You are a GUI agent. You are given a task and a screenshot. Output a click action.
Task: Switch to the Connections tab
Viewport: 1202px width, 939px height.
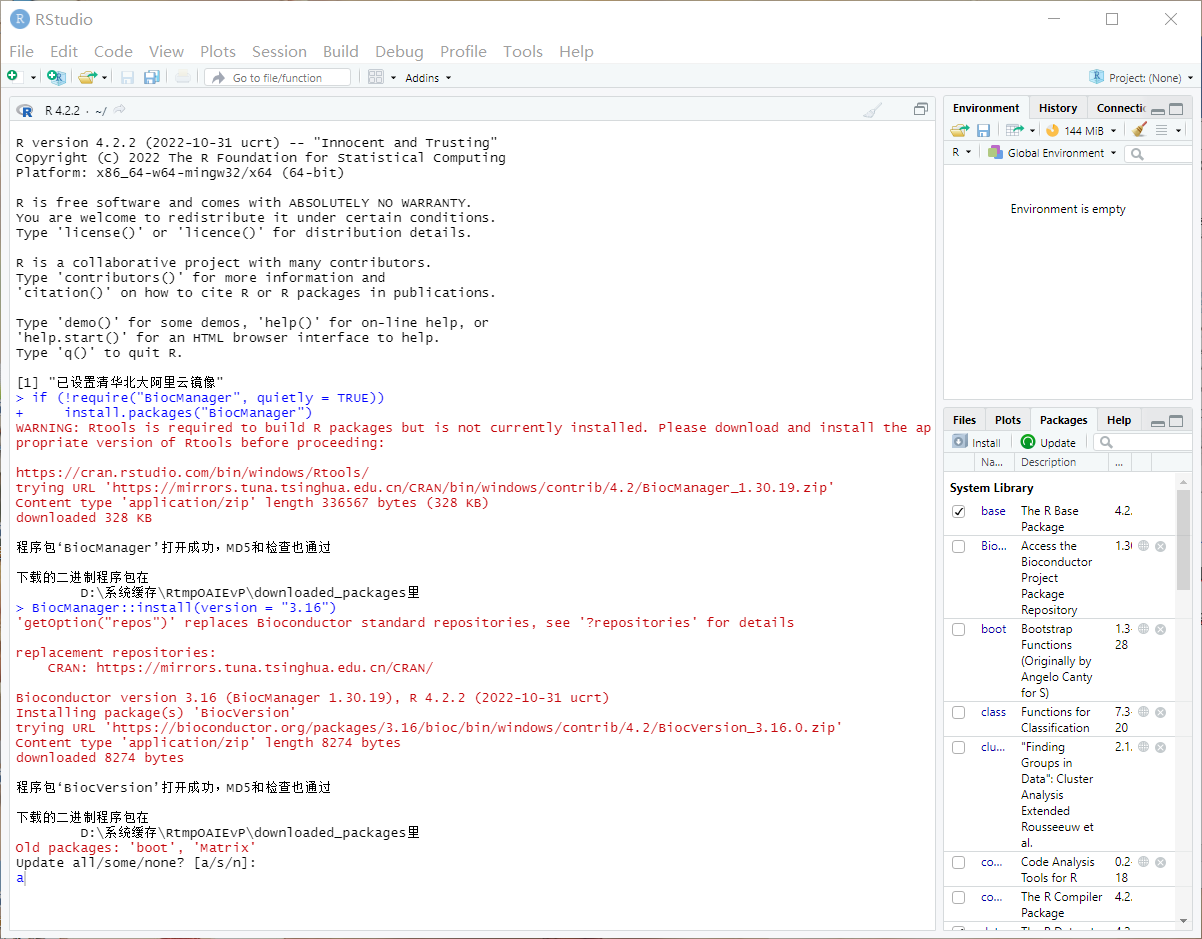click(1121, 108)
